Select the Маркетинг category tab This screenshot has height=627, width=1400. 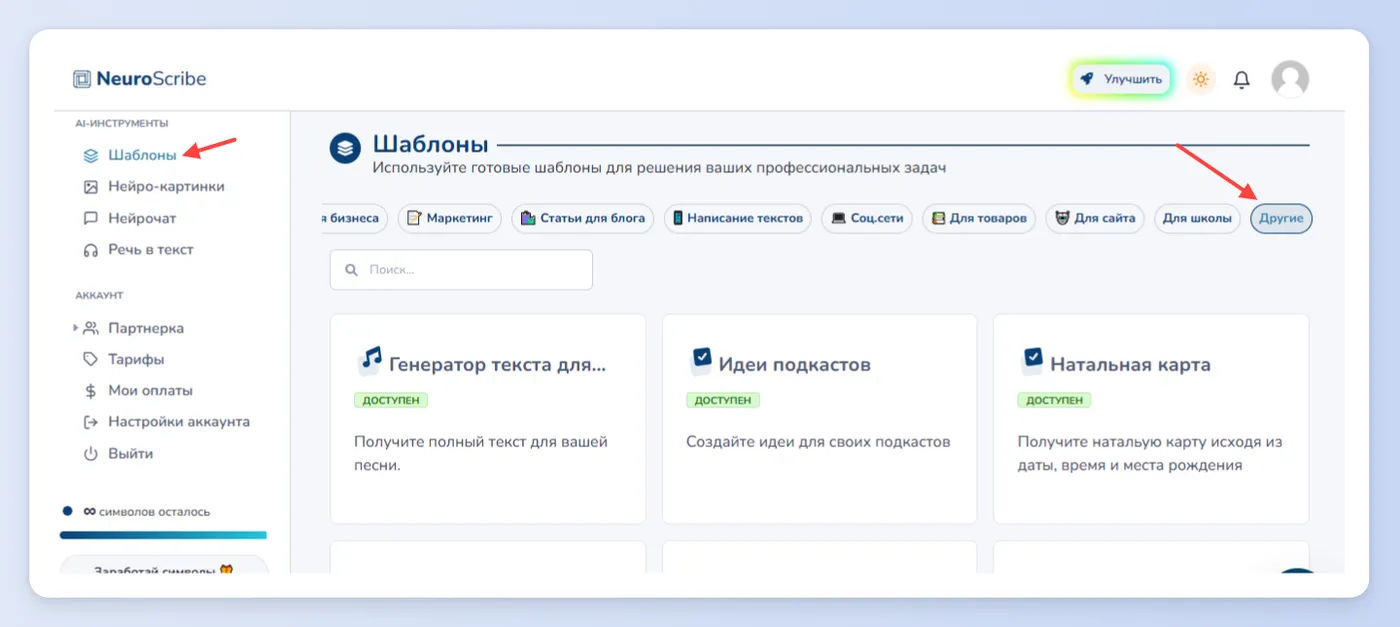pos(449,218)
